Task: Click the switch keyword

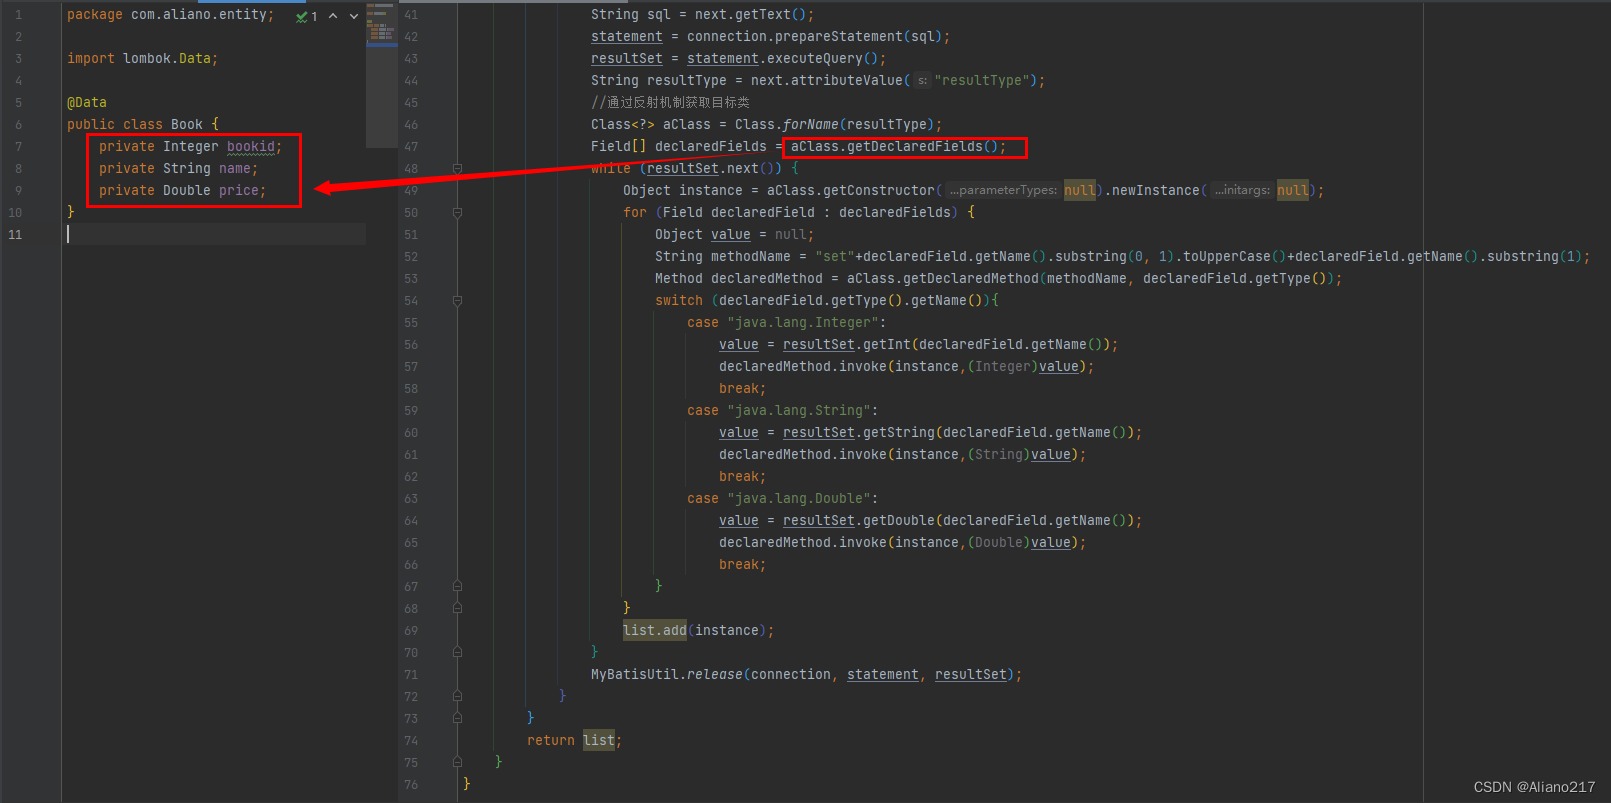Action: [x=679, y=300]
